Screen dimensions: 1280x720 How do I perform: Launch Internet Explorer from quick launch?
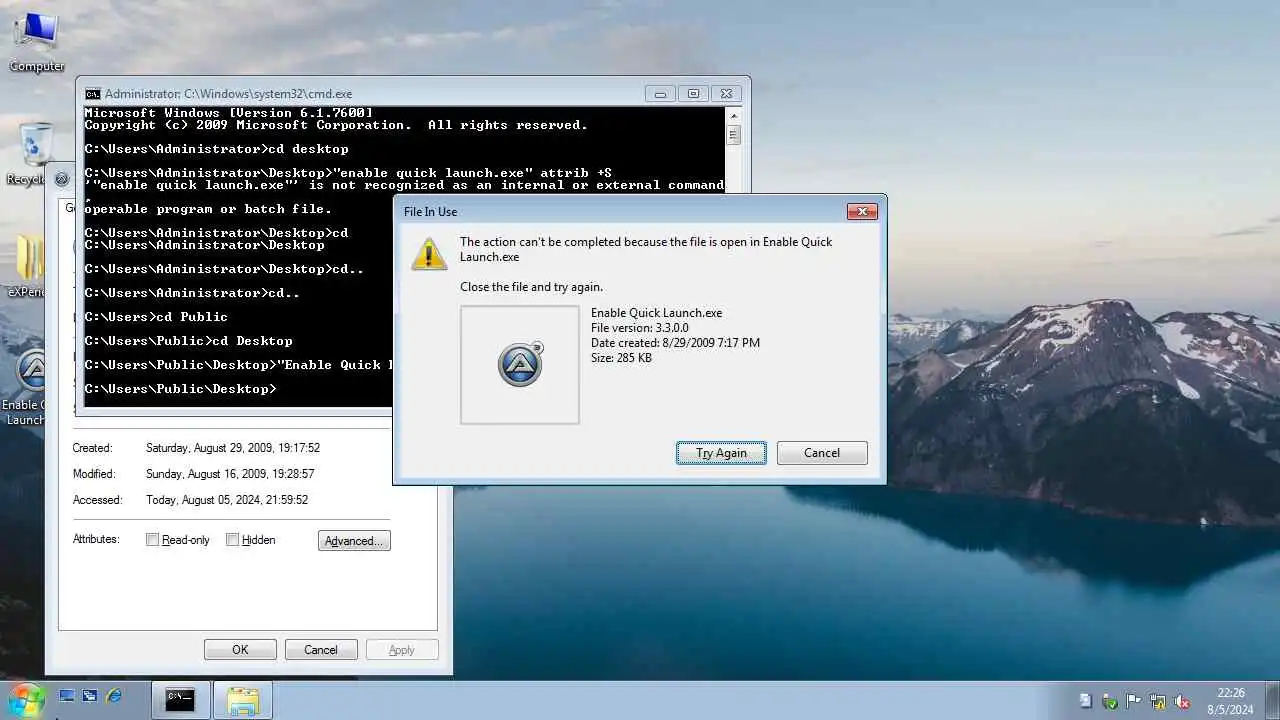pos(114,696)
